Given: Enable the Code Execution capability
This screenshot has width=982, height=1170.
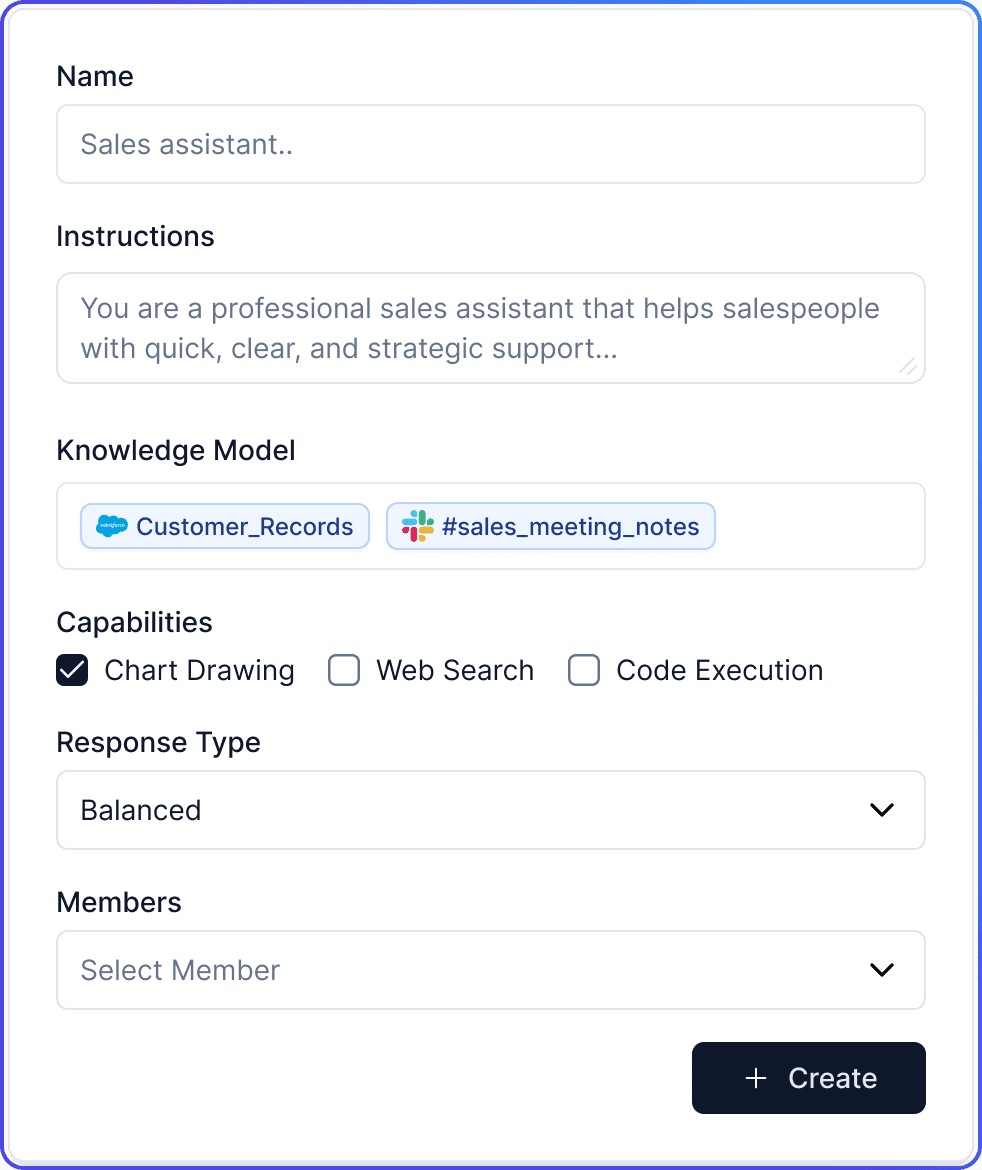Looking at the screenshot, I should (x=584, y=670).
